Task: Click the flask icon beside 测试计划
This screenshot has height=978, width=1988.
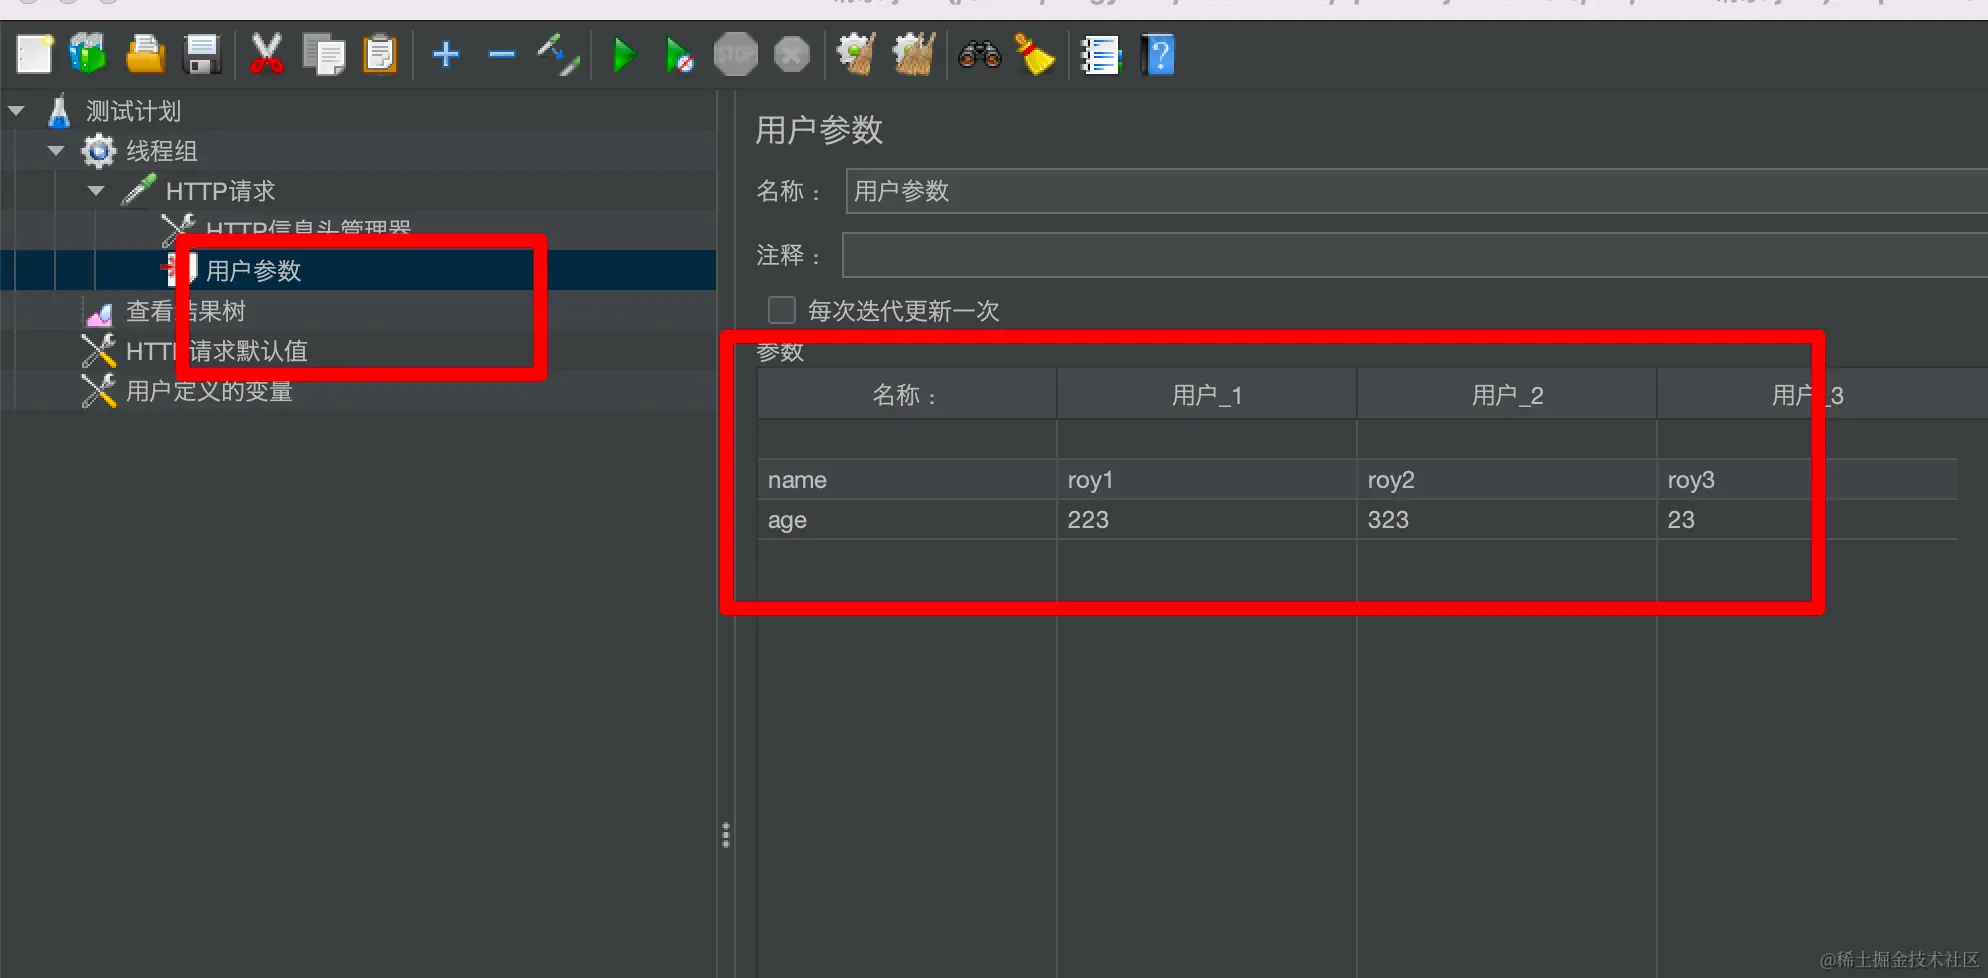Action: coord(59,111)
